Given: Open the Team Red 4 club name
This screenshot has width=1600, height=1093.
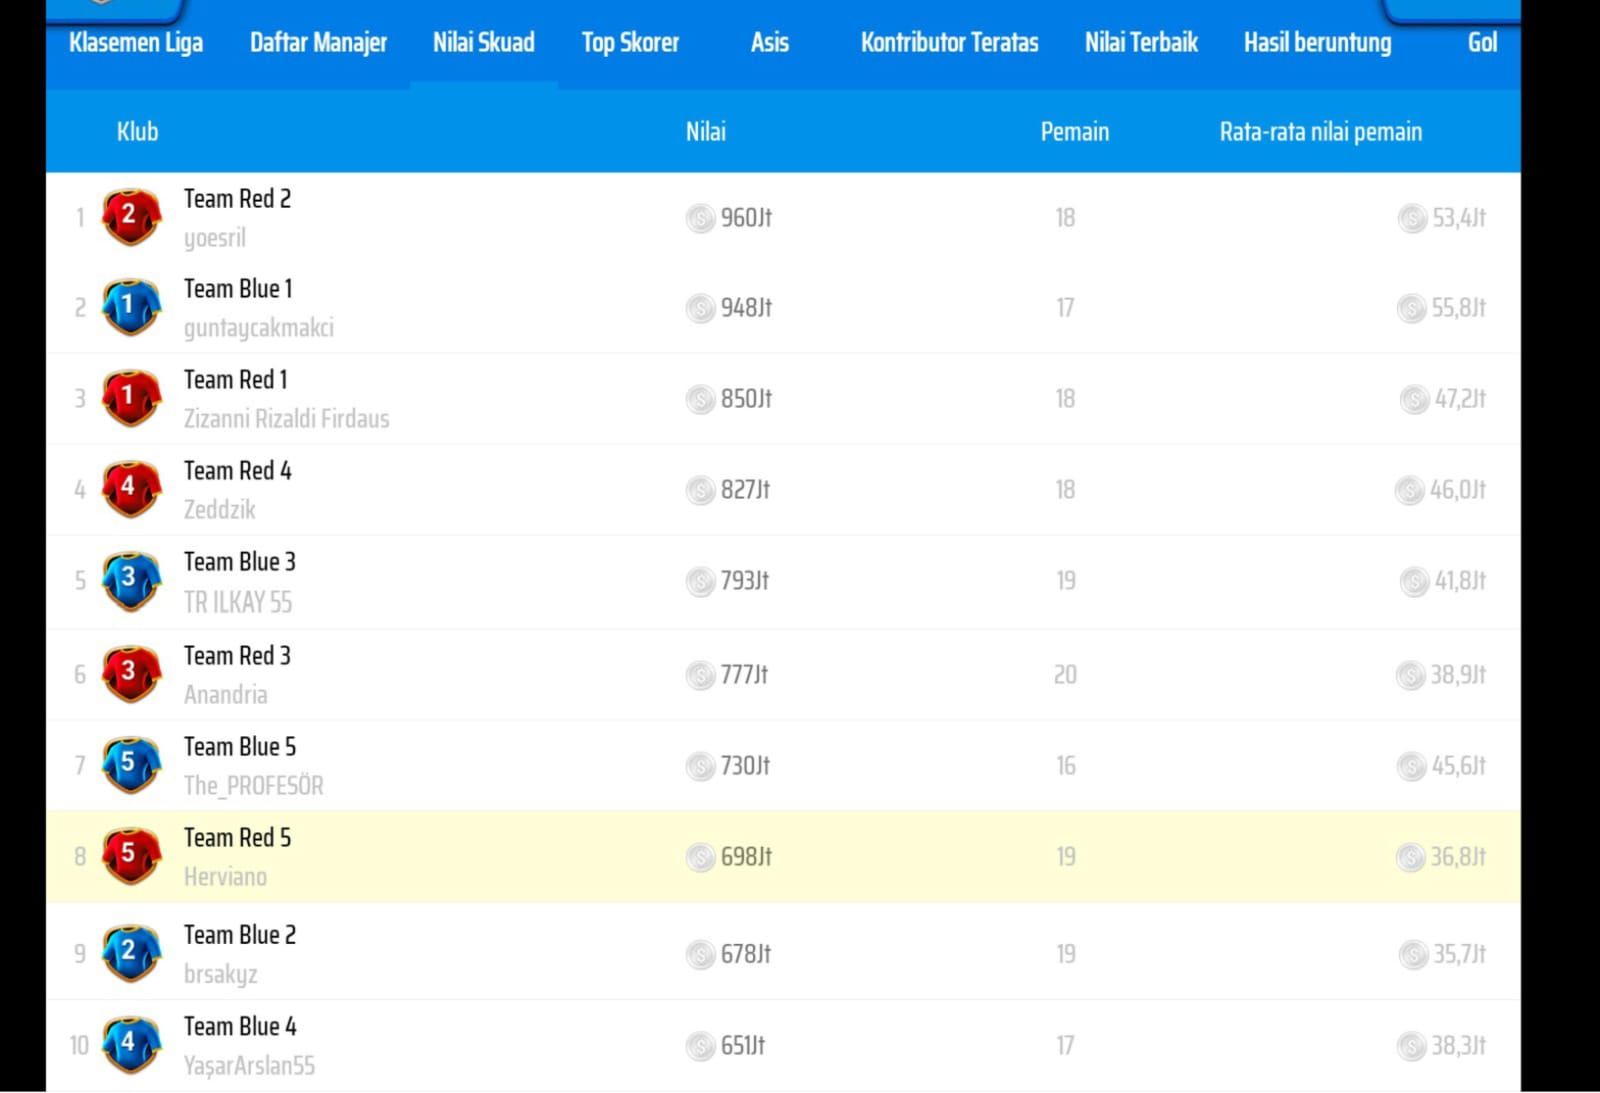Looking at the screenshot, I should point(238,471).
